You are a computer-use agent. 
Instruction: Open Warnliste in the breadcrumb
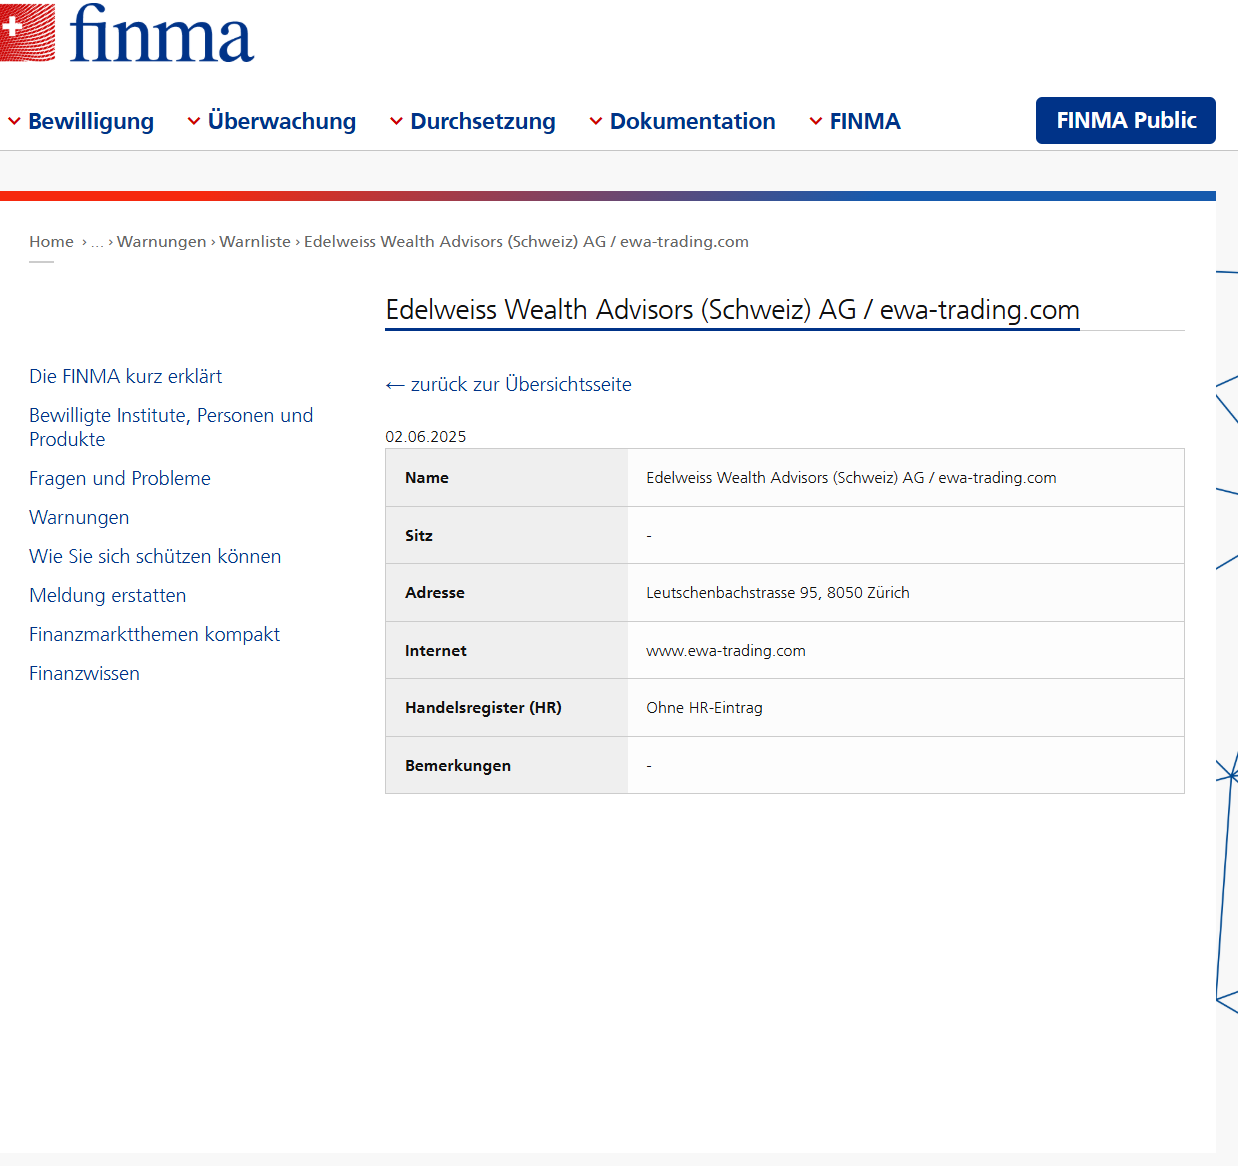tap(255, 242)
